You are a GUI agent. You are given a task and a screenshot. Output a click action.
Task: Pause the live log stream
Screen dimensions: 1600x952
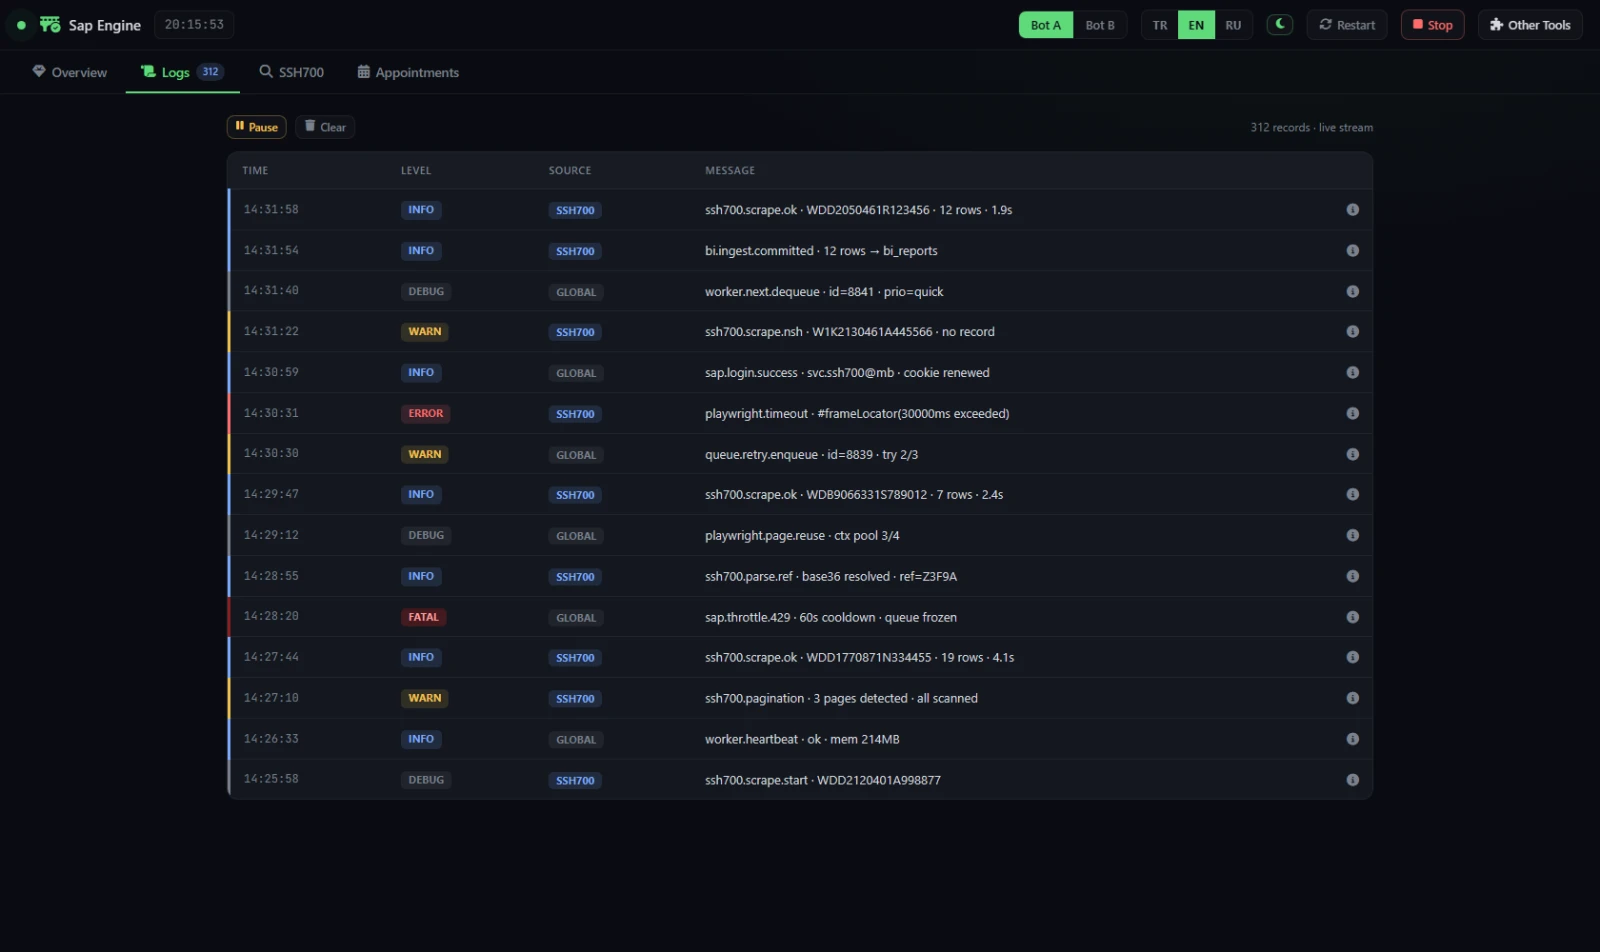point(257,127)
